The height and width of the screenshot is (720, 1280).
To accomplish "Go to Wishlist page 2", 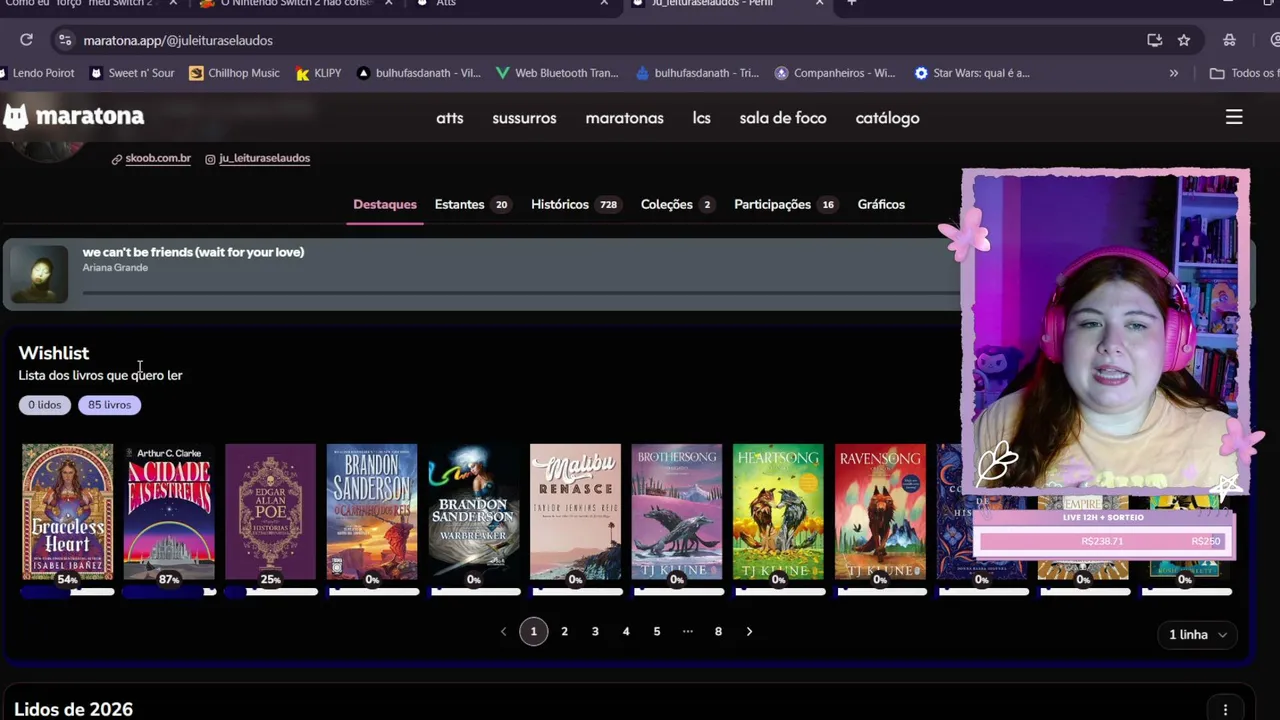I will [x=564, y=632].
